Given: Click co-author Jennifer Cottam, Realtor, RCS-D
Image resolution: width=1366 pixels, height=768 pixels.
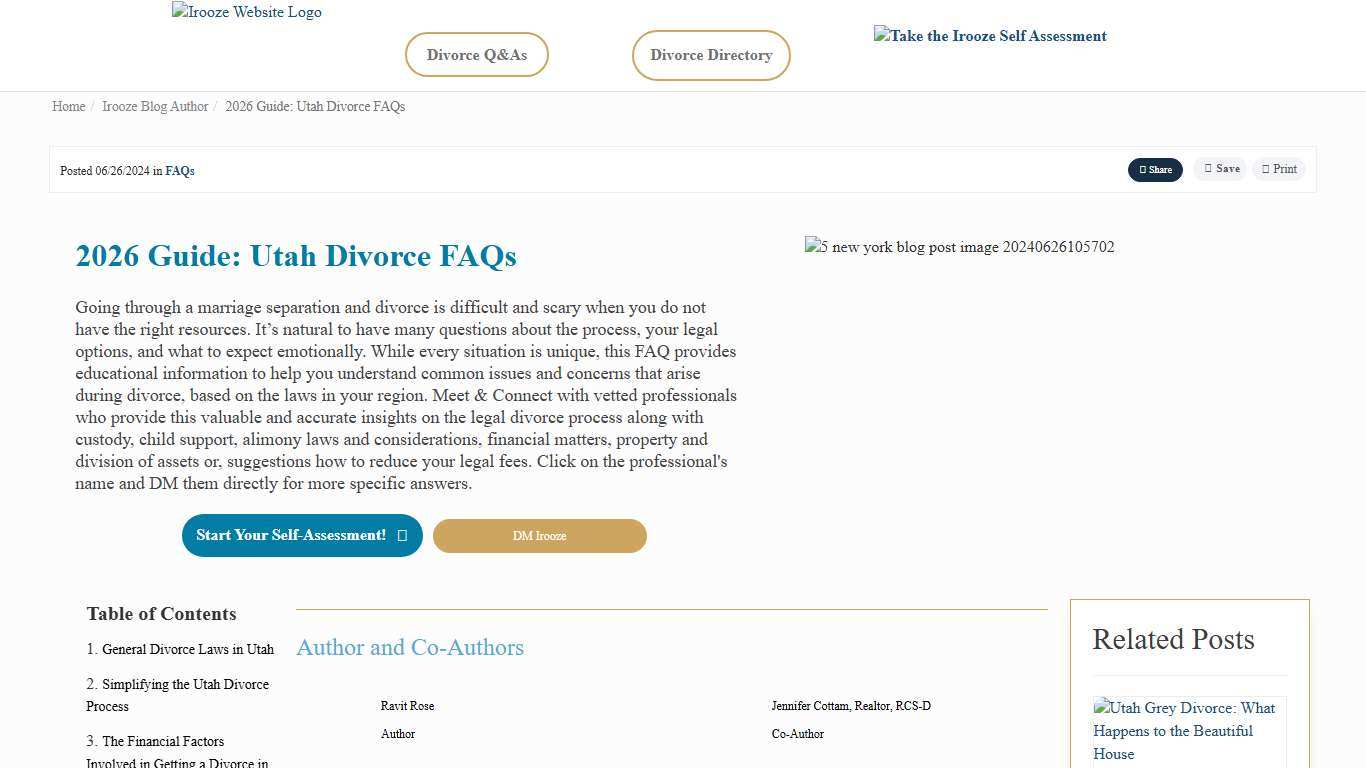Looking at the screenshot, I should coord(850,706).
